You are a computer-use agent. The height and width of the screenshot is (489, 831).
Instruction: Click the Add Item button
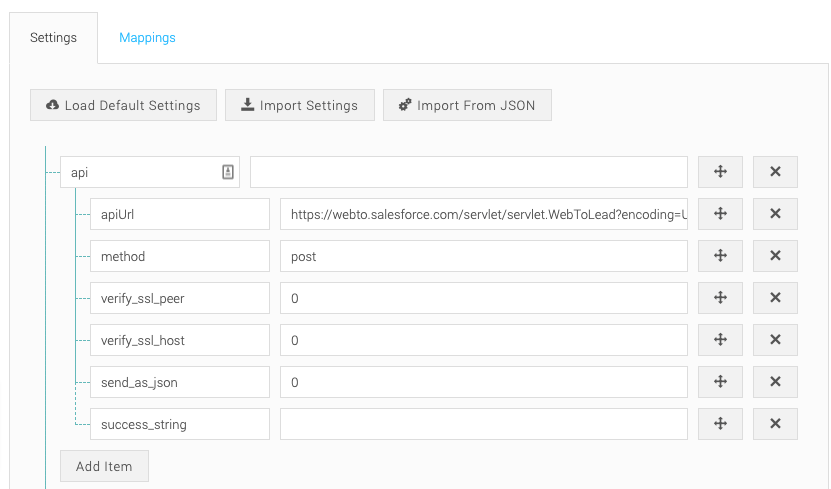pyautogui.click(x=104, y=466)
